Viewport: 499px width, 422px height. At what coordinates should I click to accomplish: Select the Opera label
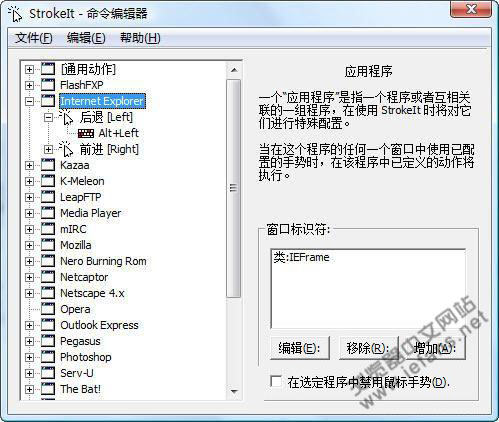click(75, 309)
